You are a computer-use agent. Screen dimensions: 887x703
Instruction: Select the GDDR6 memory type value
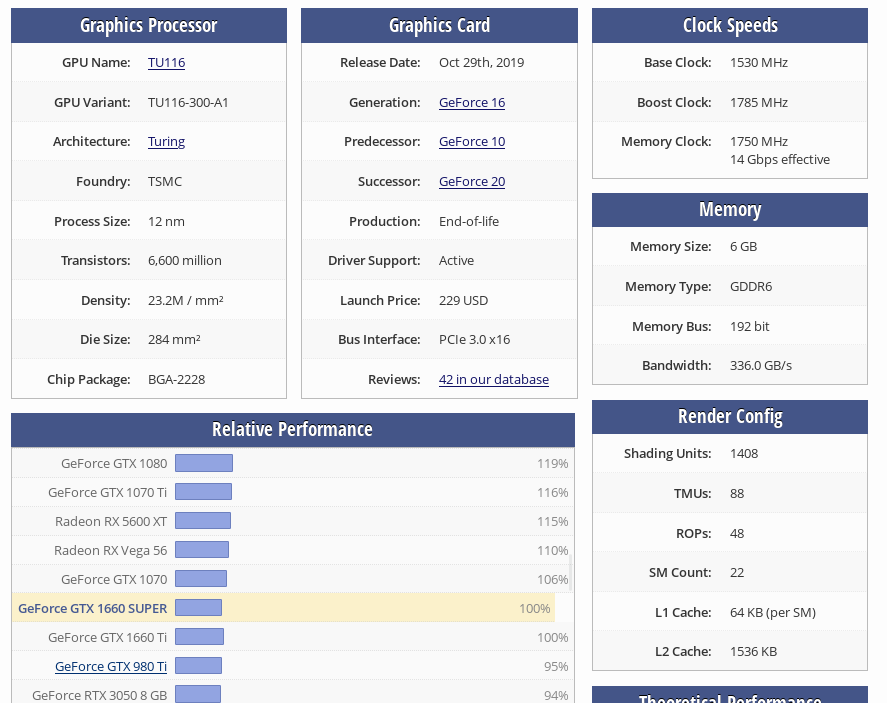751,286
